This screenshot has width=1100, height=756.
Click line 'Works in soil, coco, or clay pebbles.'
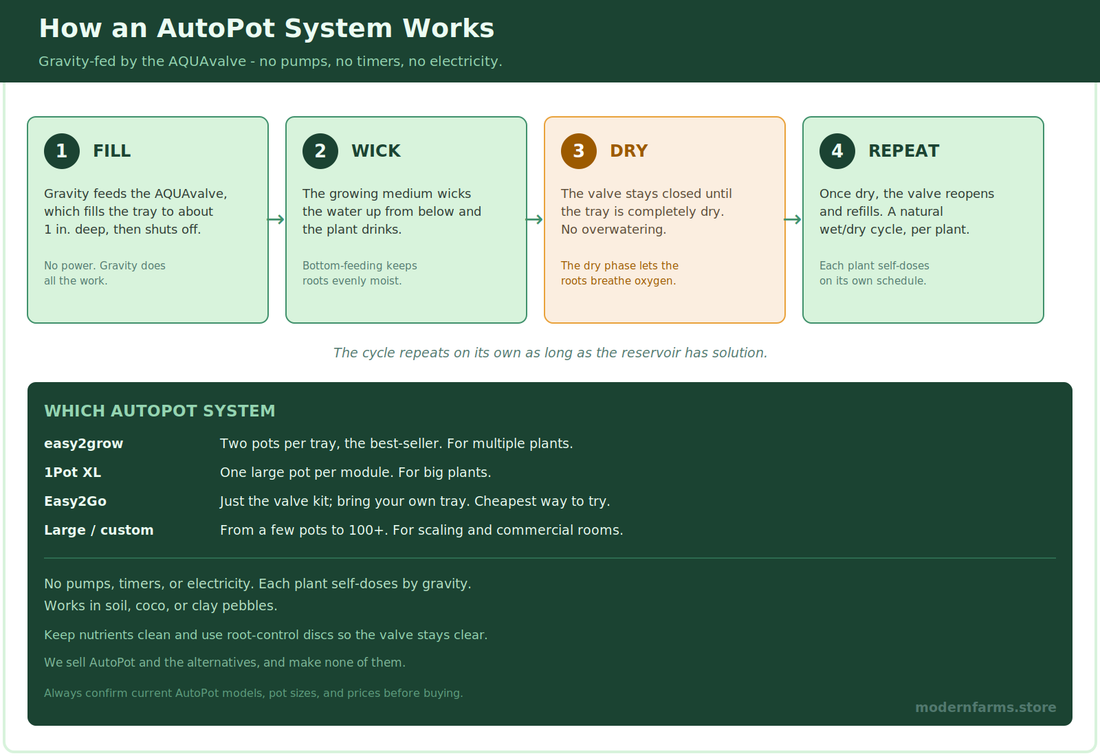161,605
